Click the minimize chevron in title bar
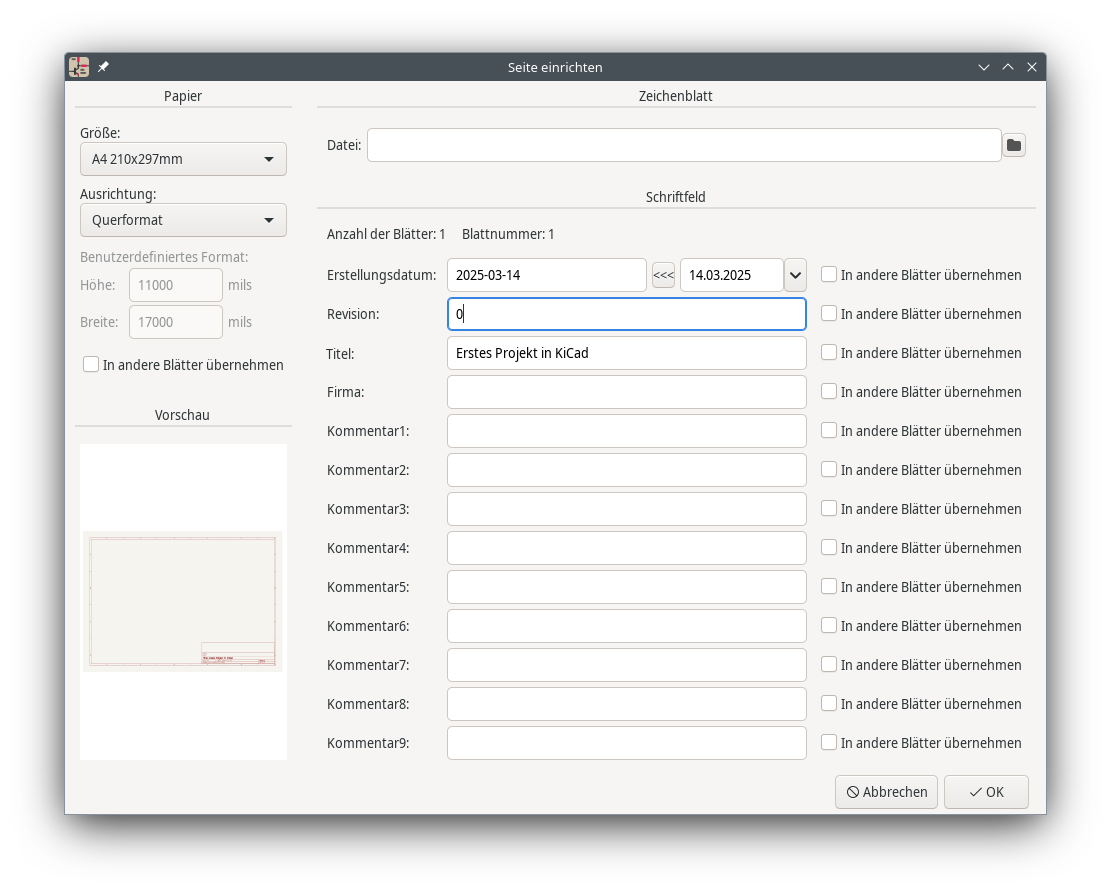The width and height of the screenshot is (1111, 891). point(984,67)
